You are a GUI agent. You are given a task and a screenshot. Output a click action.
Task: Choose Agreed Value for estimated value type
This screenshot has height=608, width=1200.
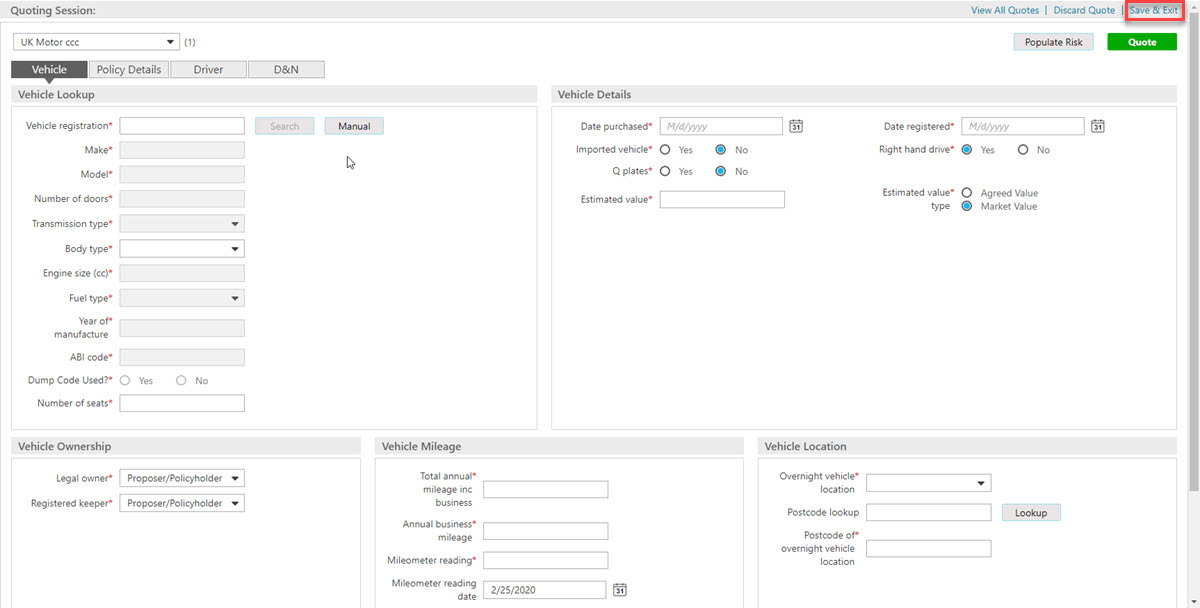(x=967, y=193)
